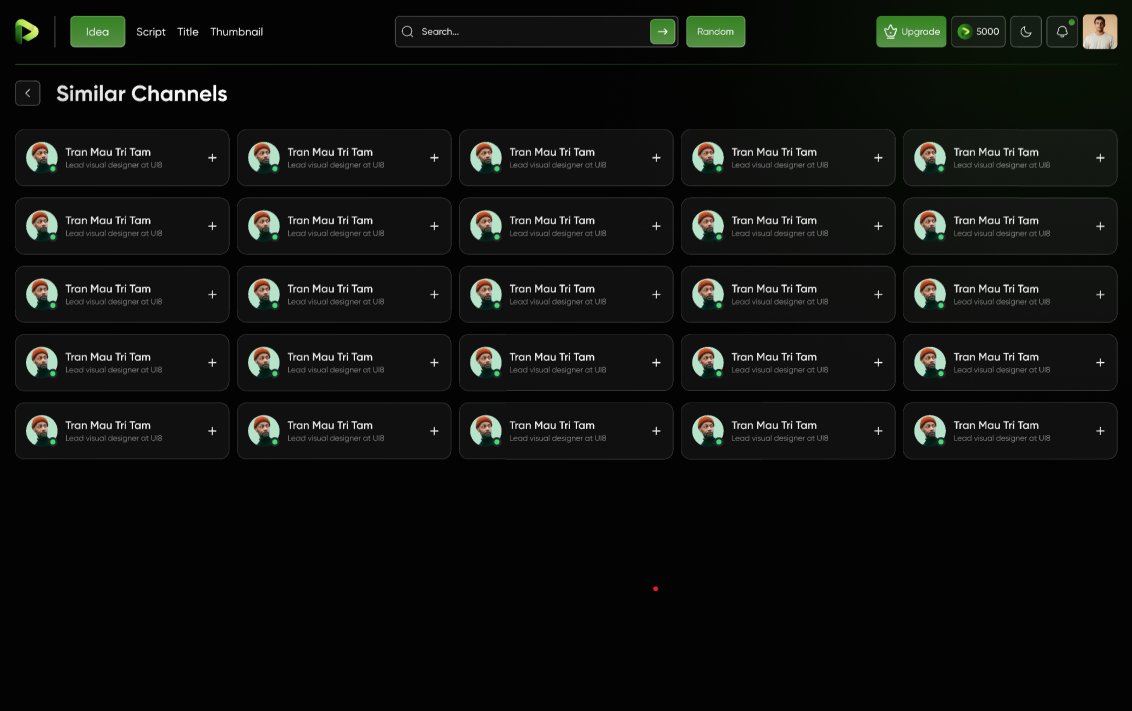Go back using the arrow beside Similar Channels
This screenshot has width=1132, height=711.
[28, 93]
